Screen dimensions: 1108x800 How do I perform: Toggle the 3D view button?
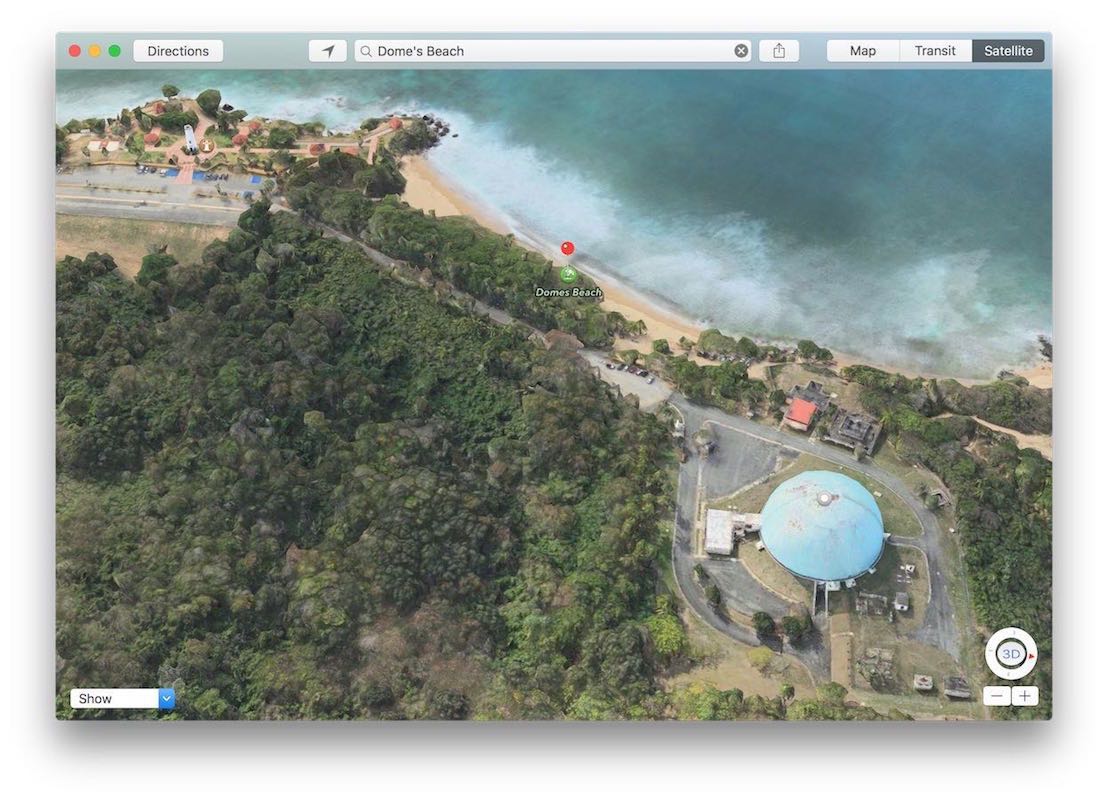pos(1011,654)
